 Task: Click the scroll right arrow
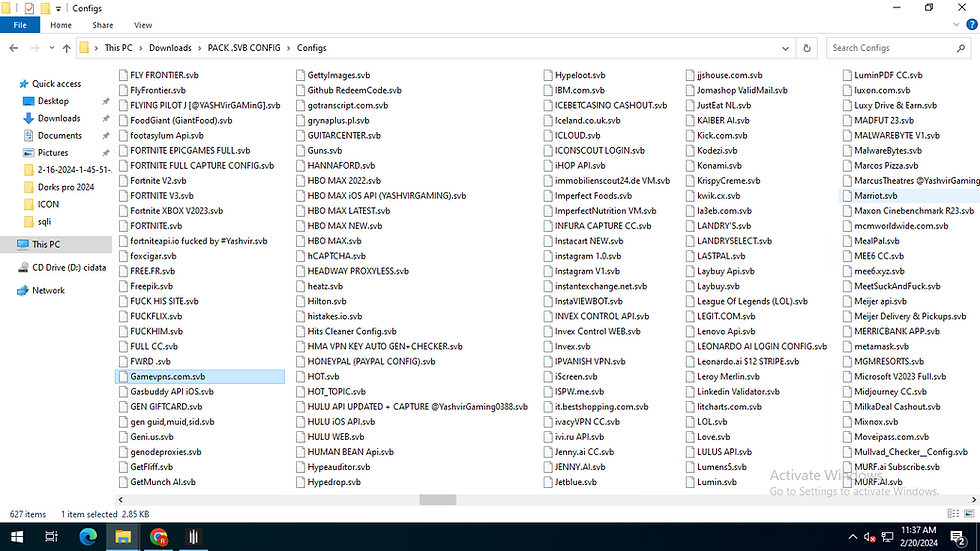tap(974, 500)
